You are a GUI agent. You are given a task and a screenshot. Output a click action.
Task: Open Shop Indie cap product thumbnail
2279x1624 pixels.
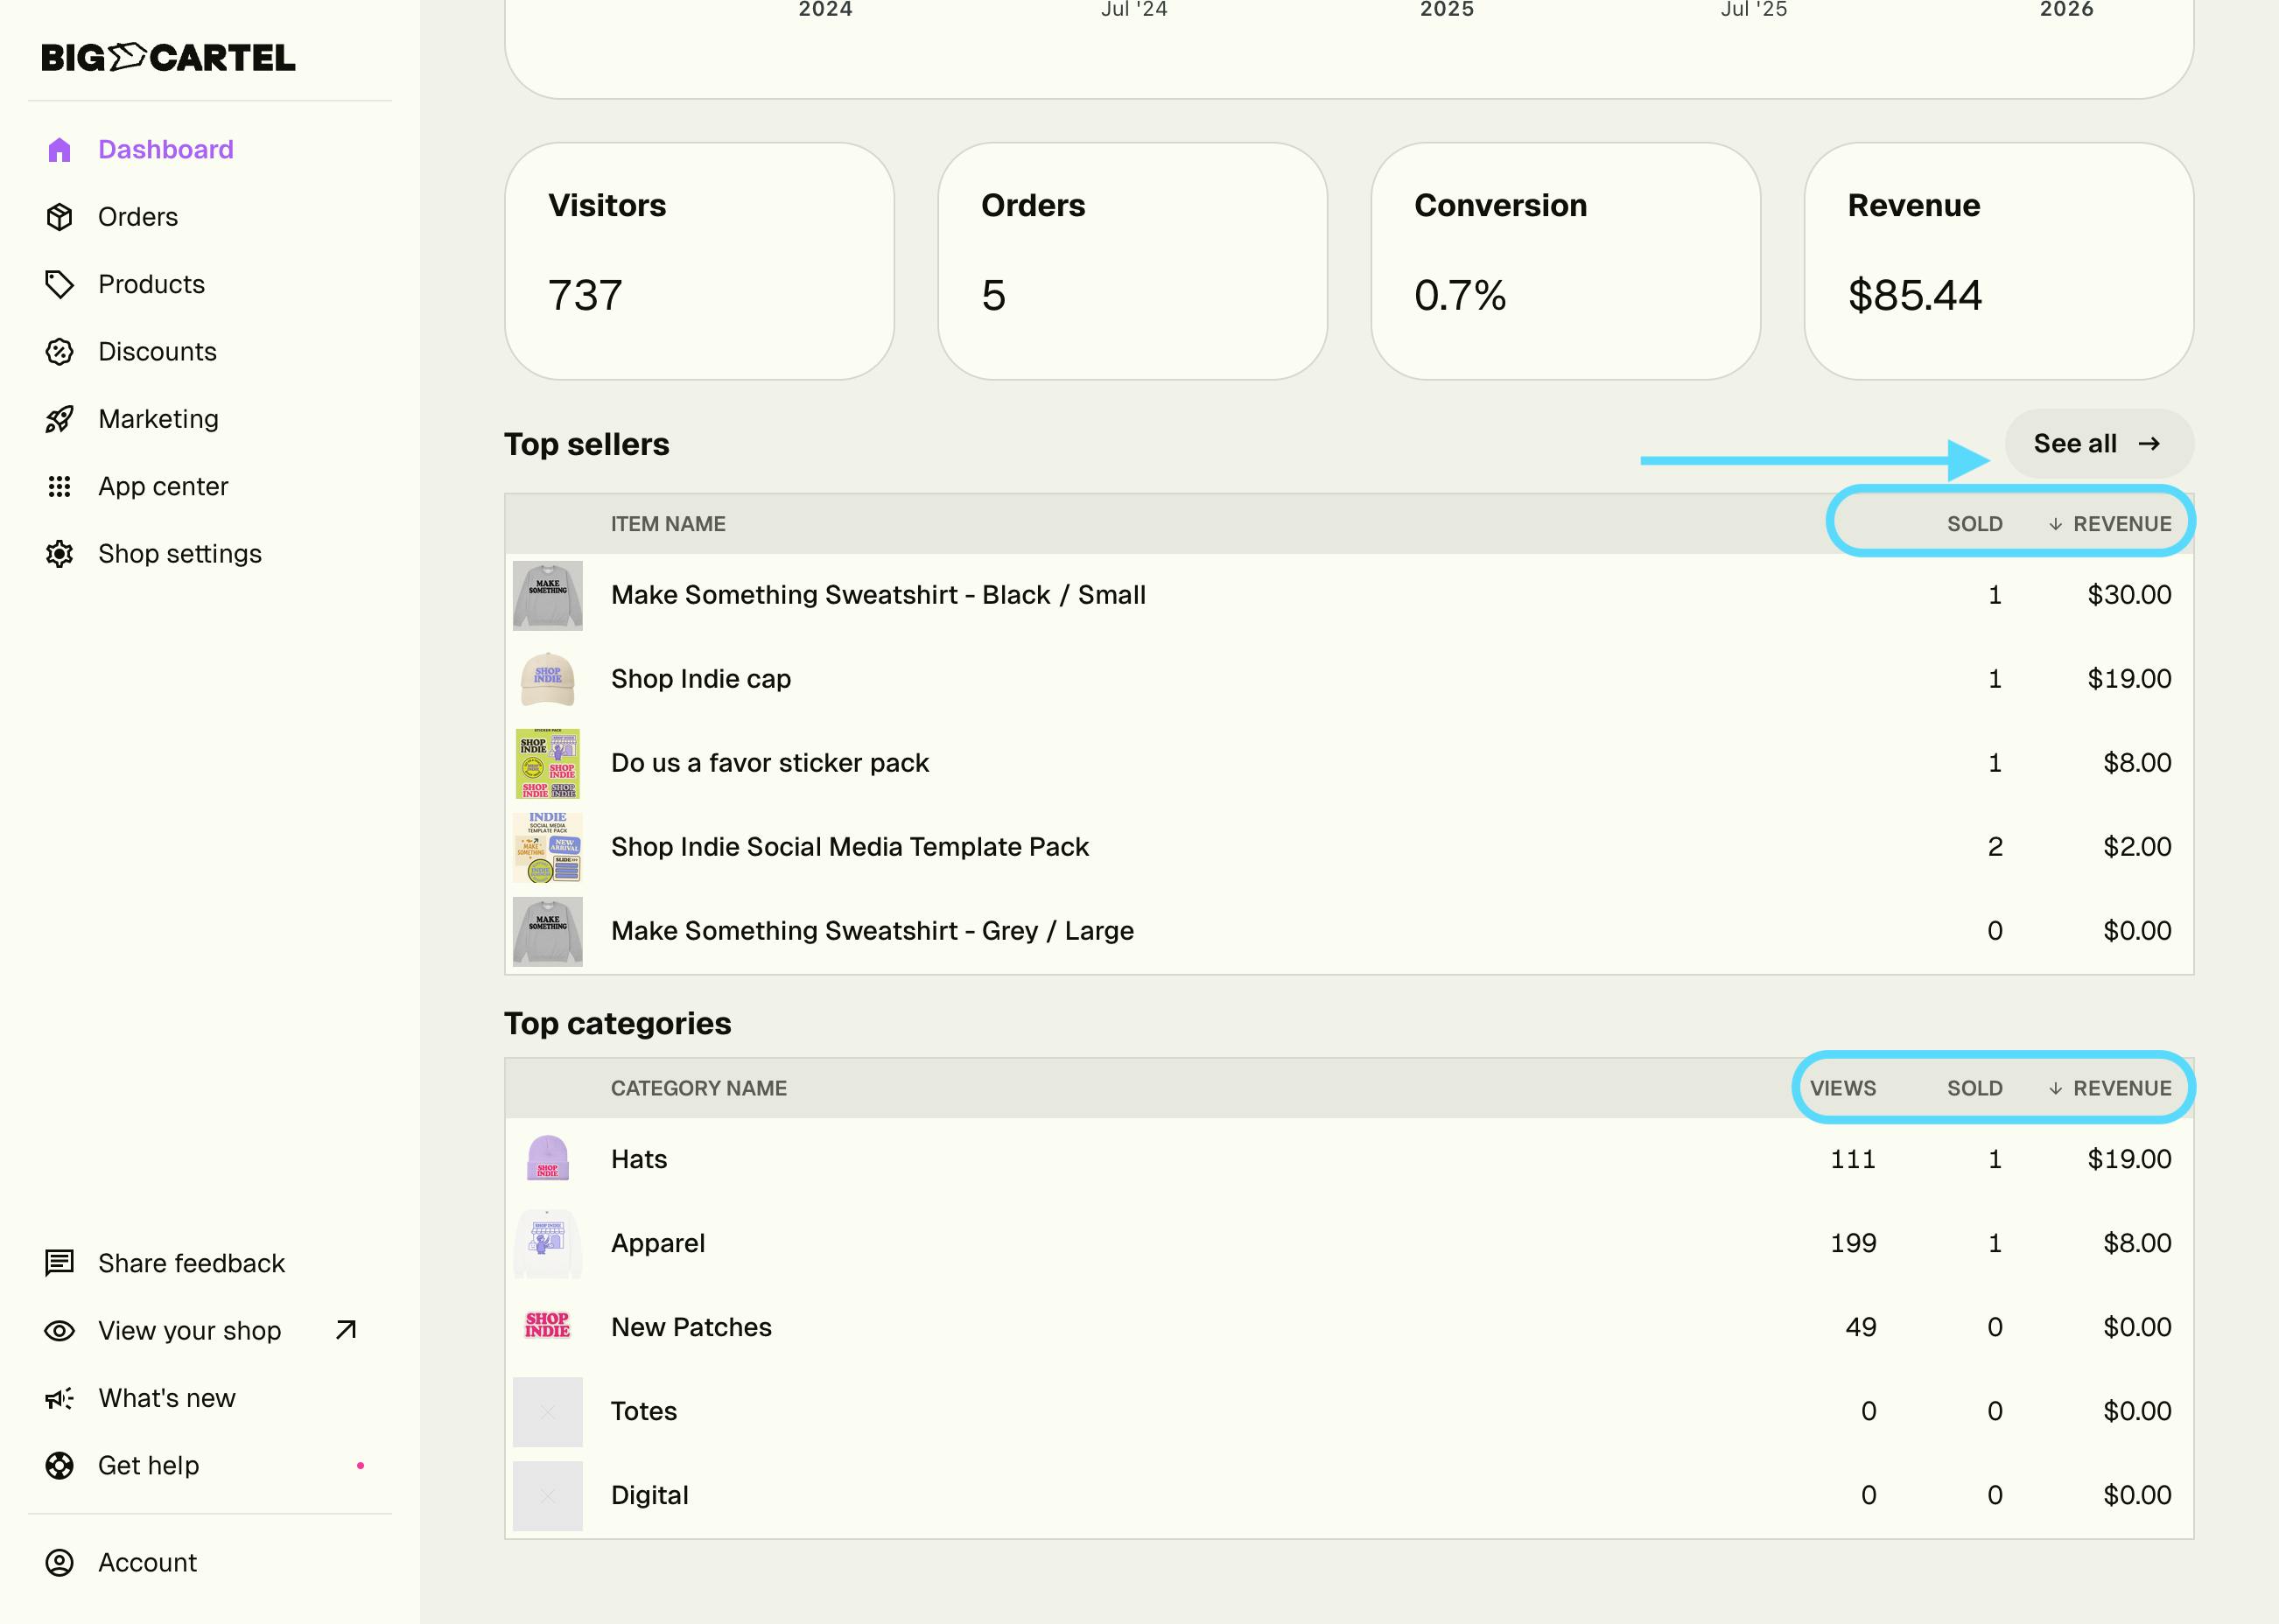coord(547,679)
